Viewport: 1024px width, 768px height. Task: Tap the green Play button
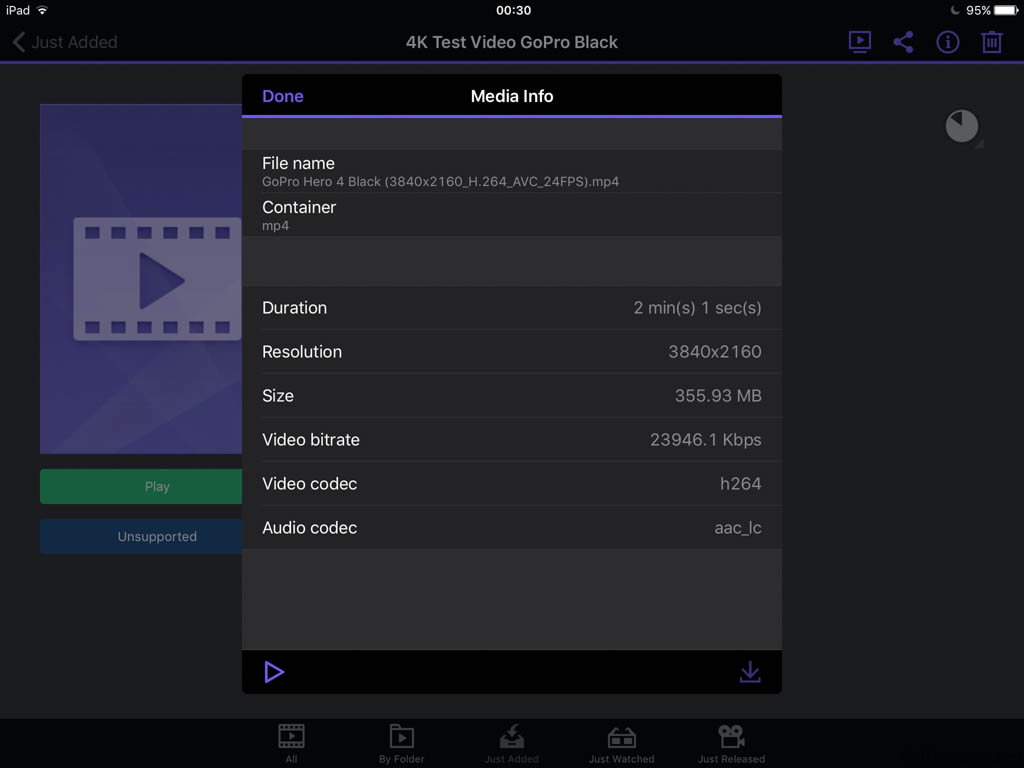click(x=141, y=487)
